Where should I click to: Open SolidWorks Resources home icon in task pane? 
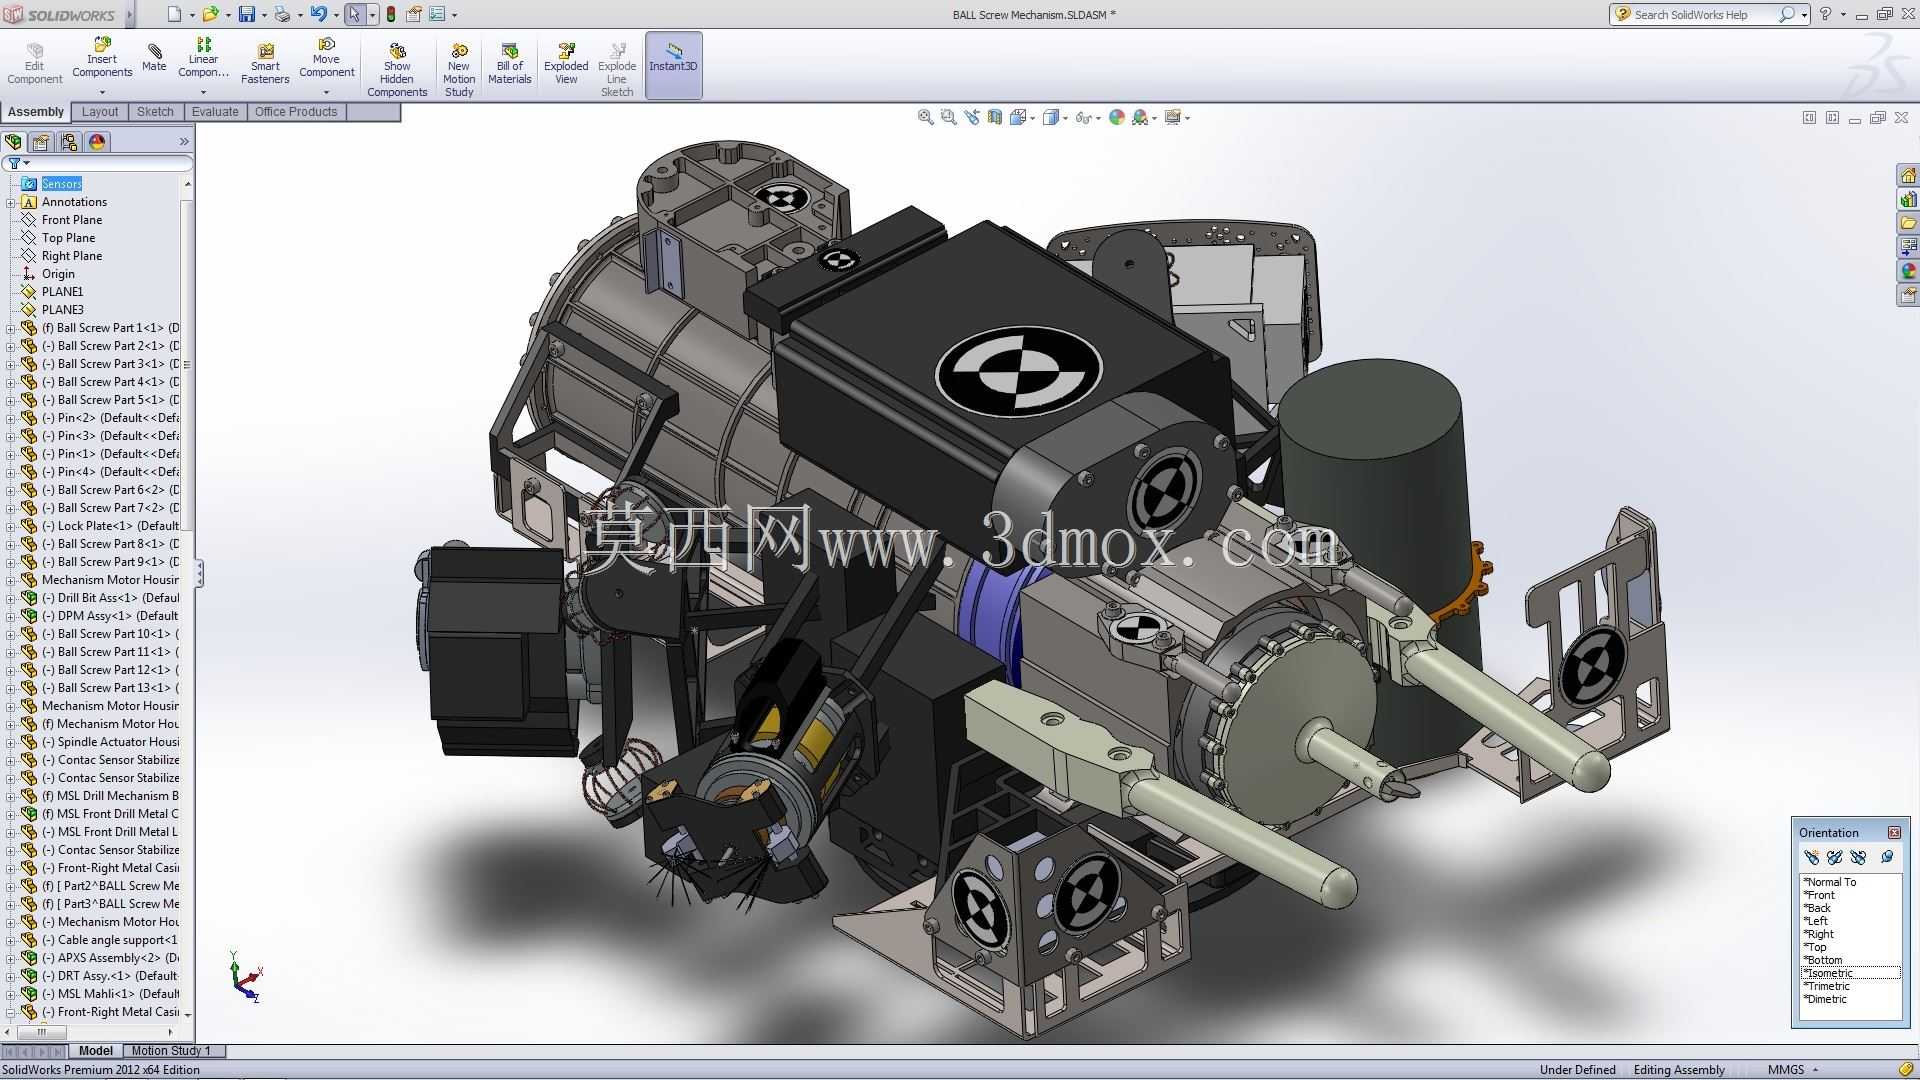tap(1908, 175)
